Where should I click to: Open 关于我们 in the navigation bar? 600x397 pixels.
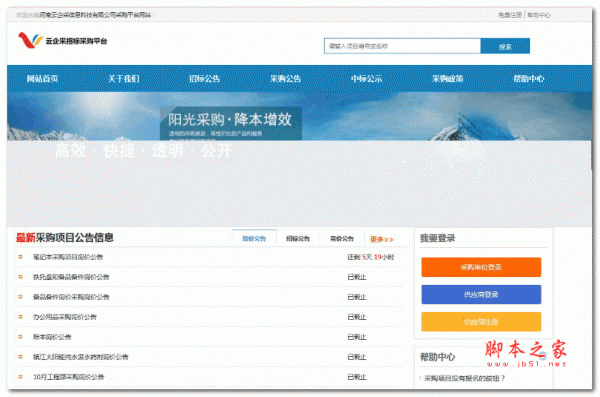124,78
